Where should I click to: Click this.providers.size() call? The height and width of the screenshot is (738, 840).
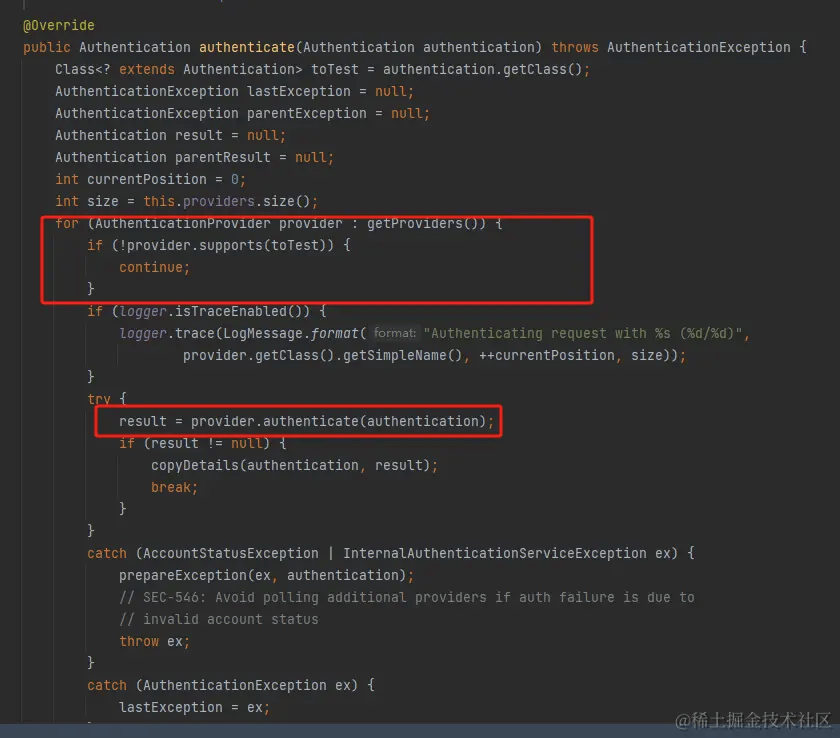point(230,201)
